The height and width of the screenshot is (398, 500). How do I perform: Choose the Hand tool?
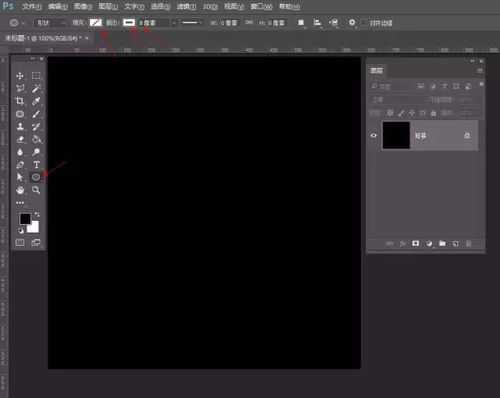pos(20,190)
